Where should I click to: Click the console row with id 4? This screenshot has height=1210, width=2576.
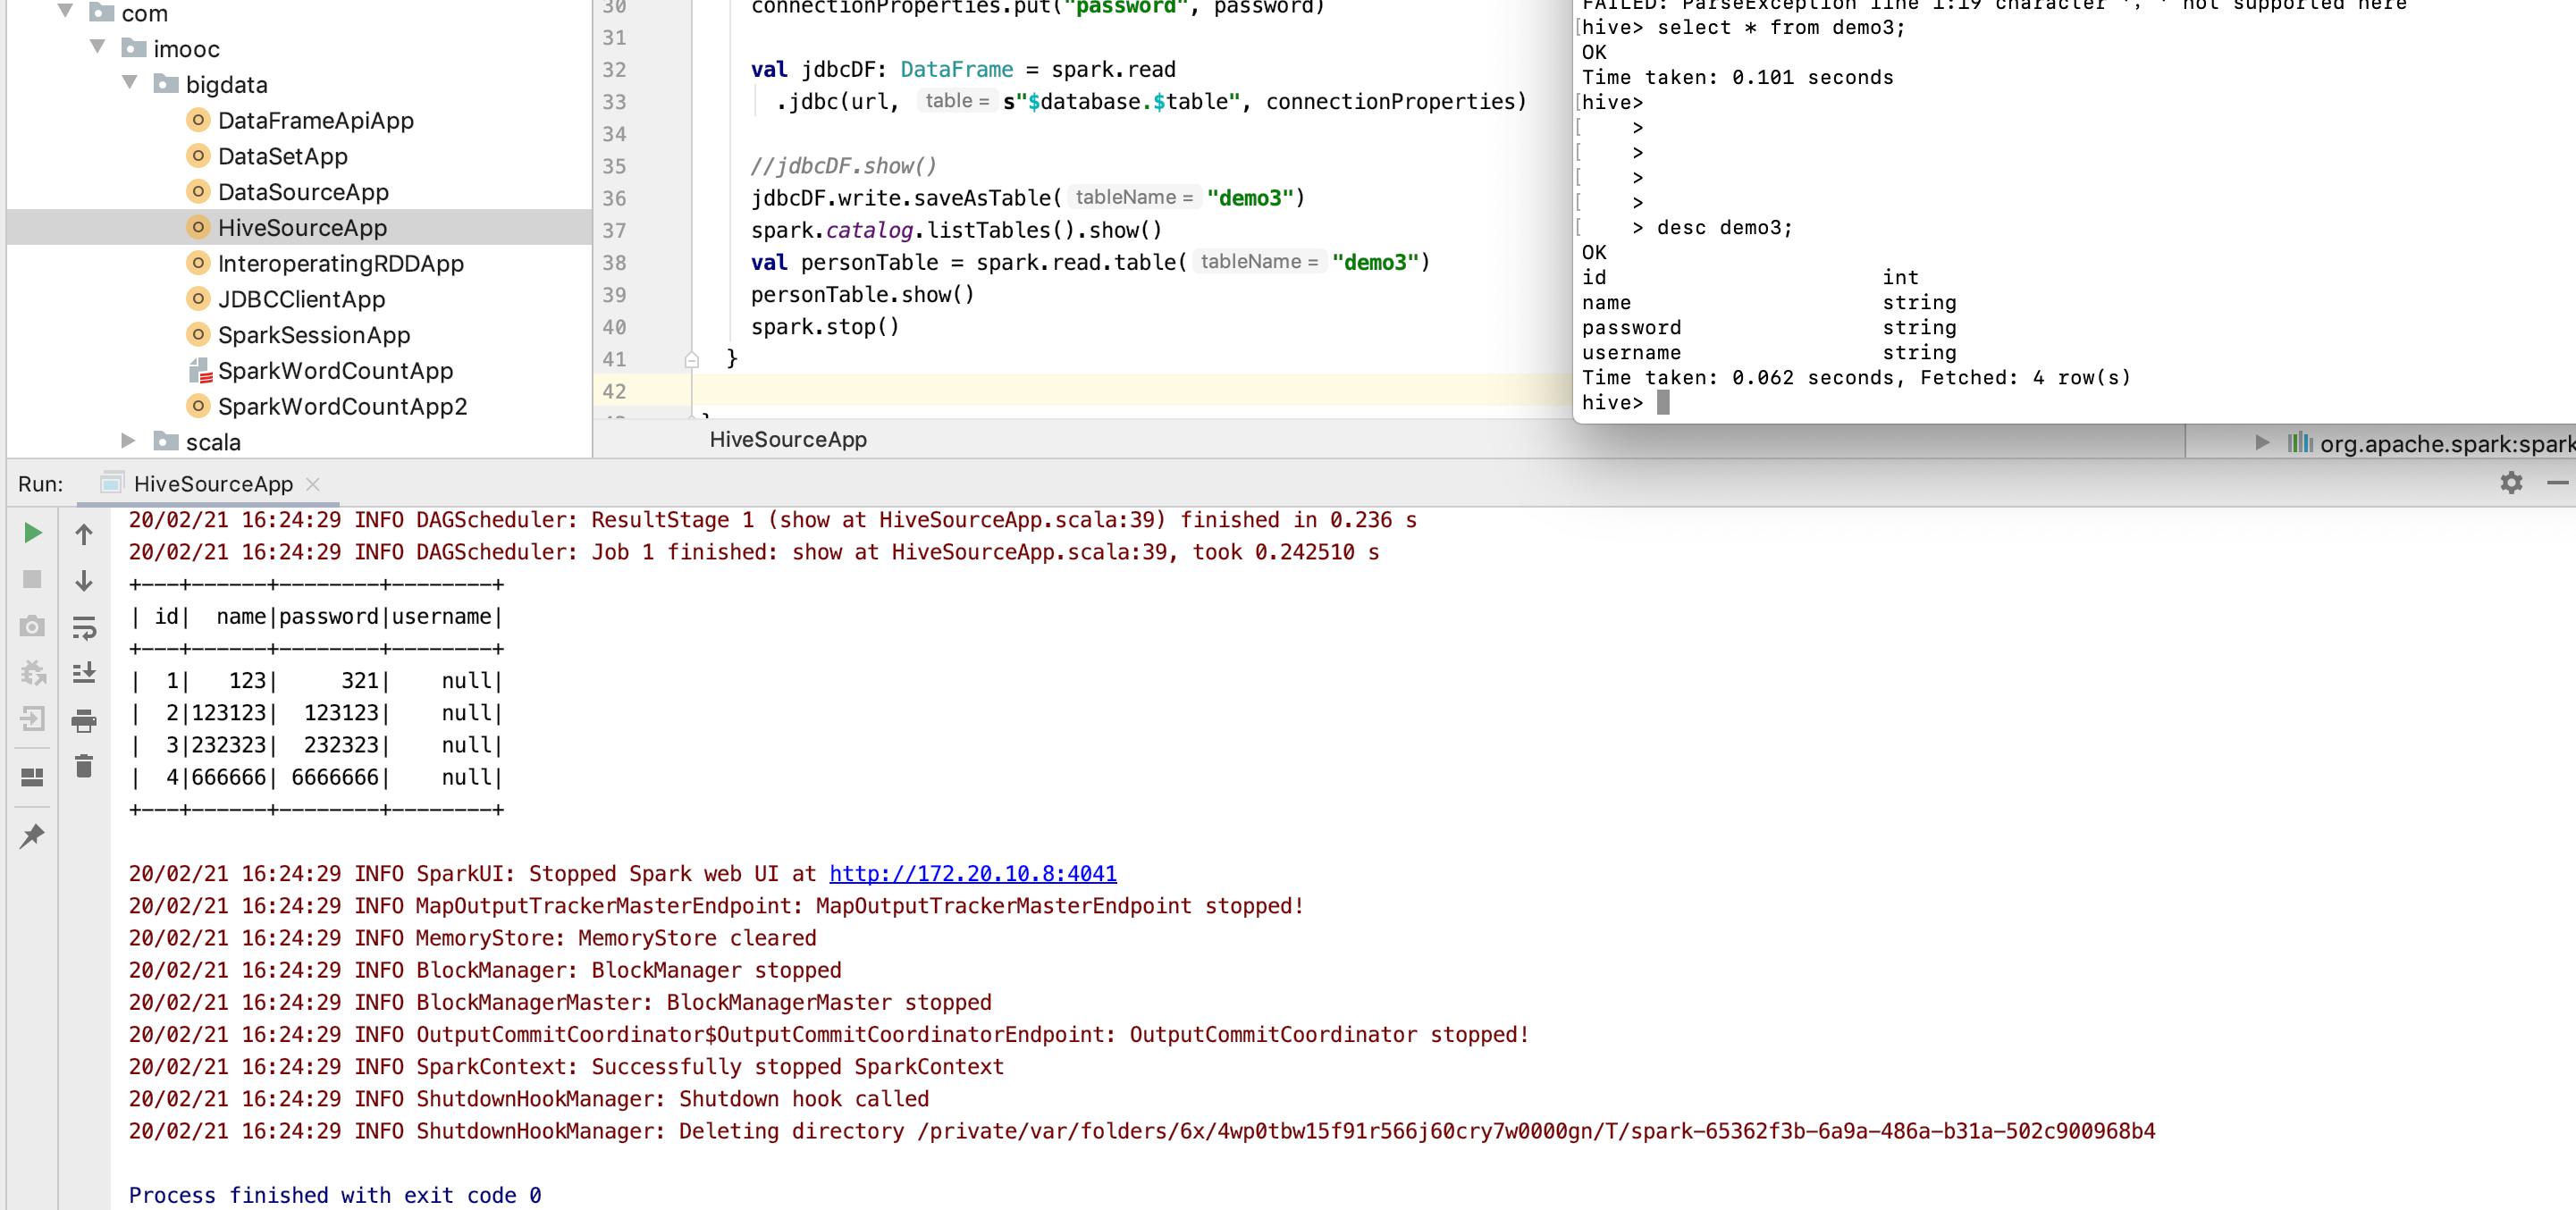[x=316, y=777]
